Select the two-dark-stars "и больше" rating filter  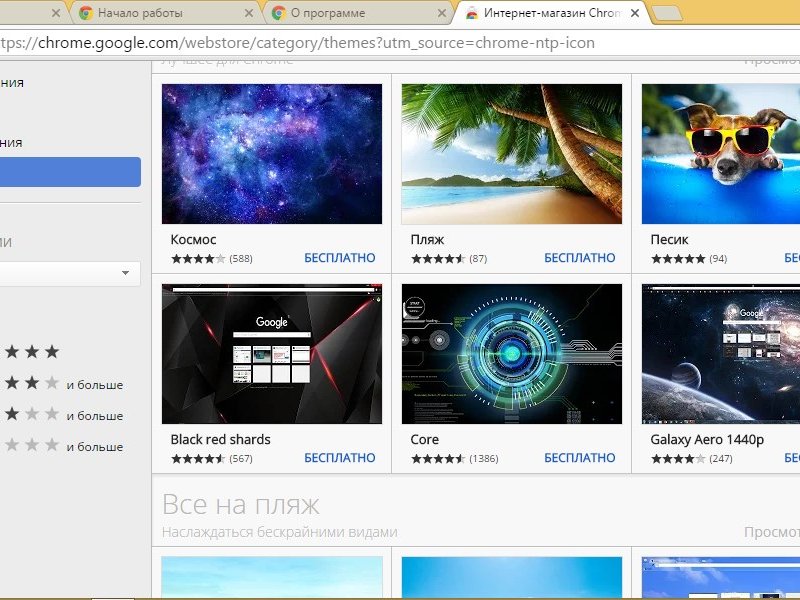[63, 384]
